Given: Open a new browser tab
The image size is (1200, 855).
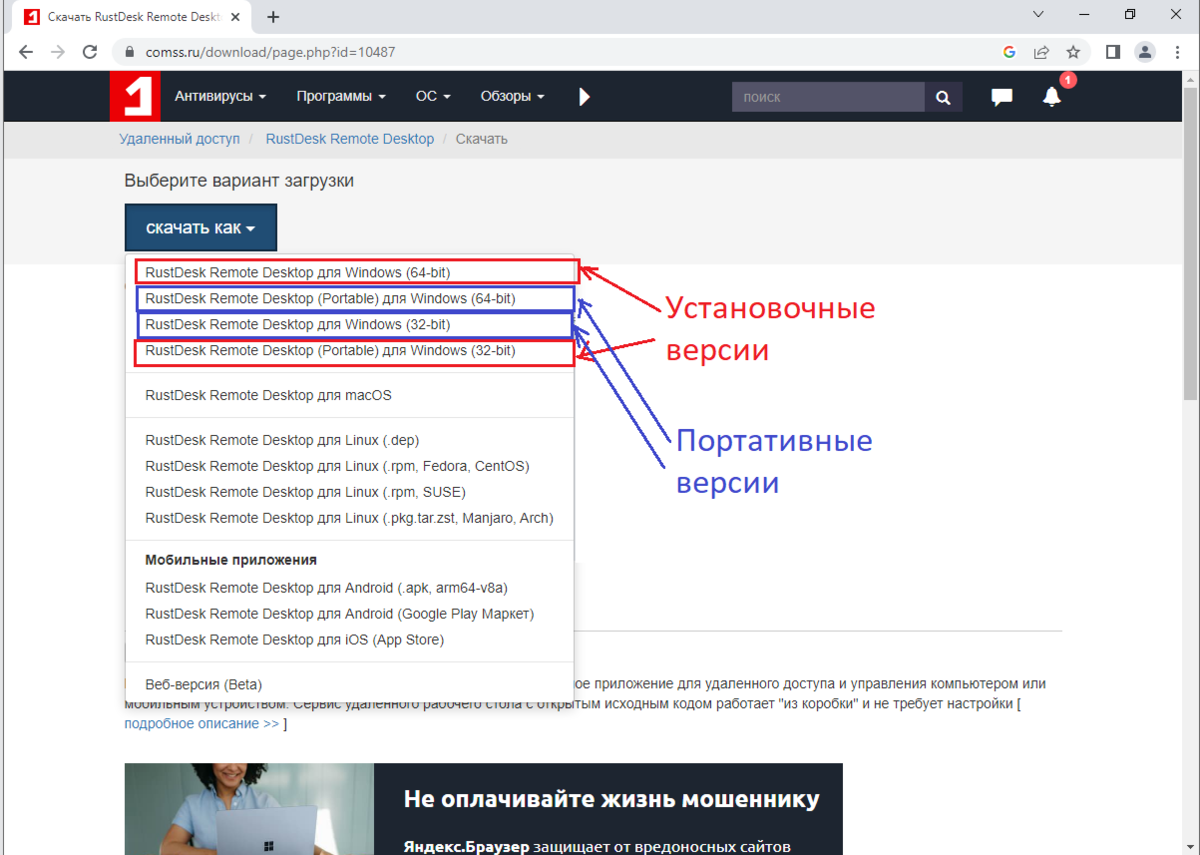Looking at the screenshot, I should (273, 17).
